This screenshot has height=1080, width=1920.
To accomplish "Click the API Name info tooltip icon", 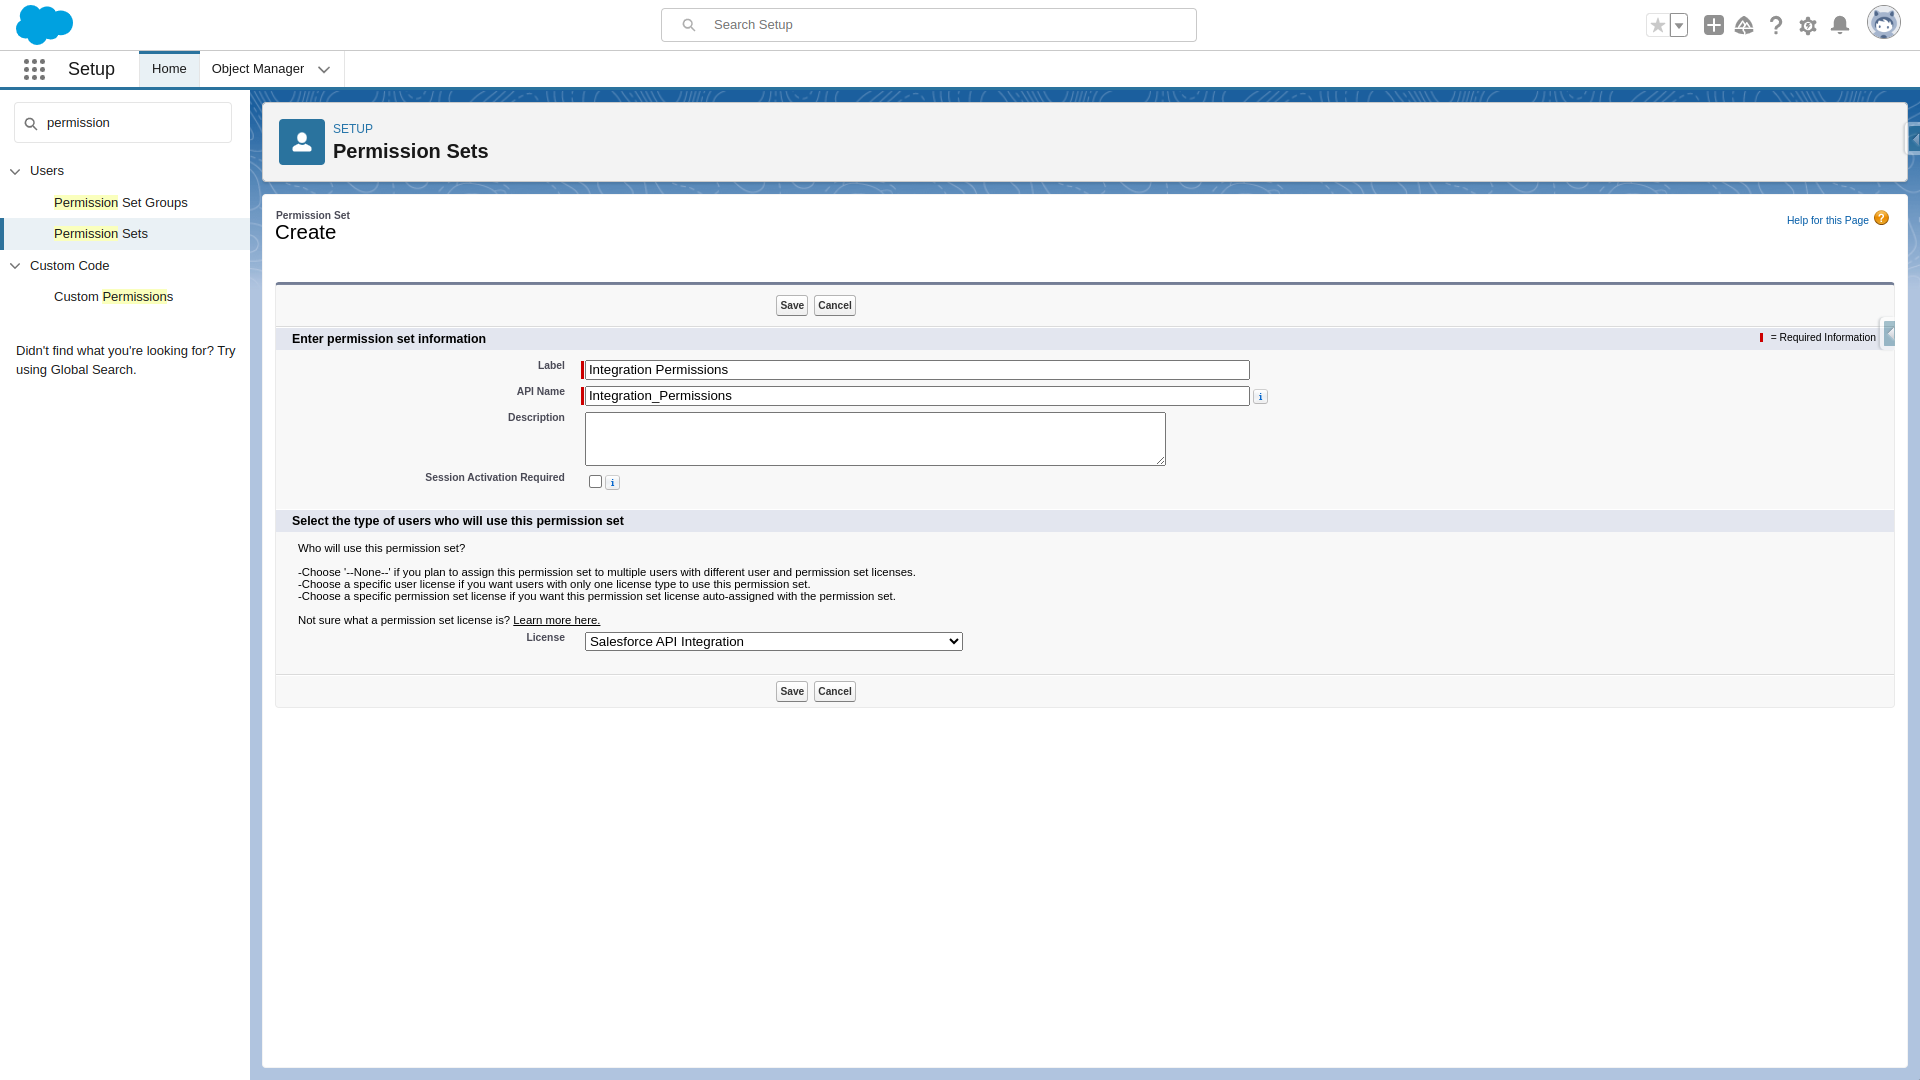I will [x=1261, y=396].
